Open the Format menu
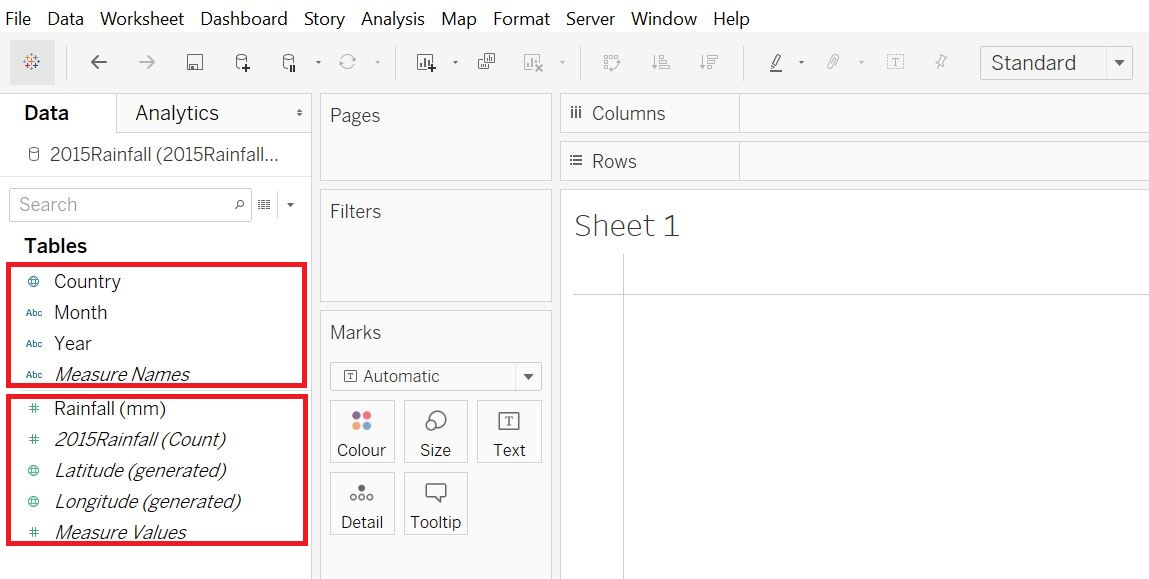The image size is (1149, 579). (522, 18)
